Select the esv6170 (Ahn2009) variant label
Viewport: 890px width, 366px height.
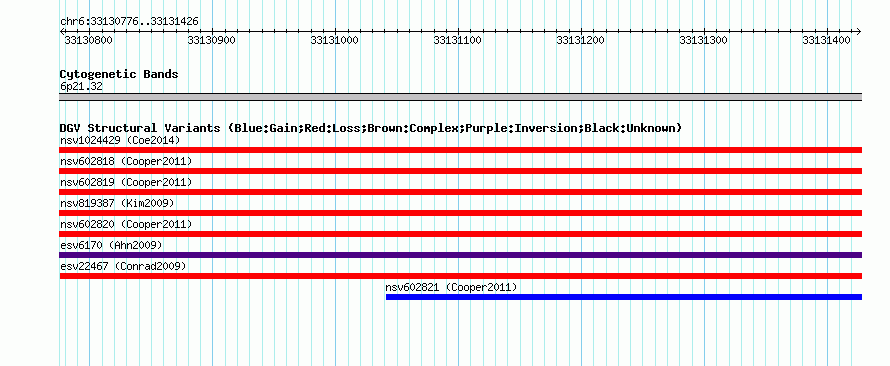coord(111,245)
